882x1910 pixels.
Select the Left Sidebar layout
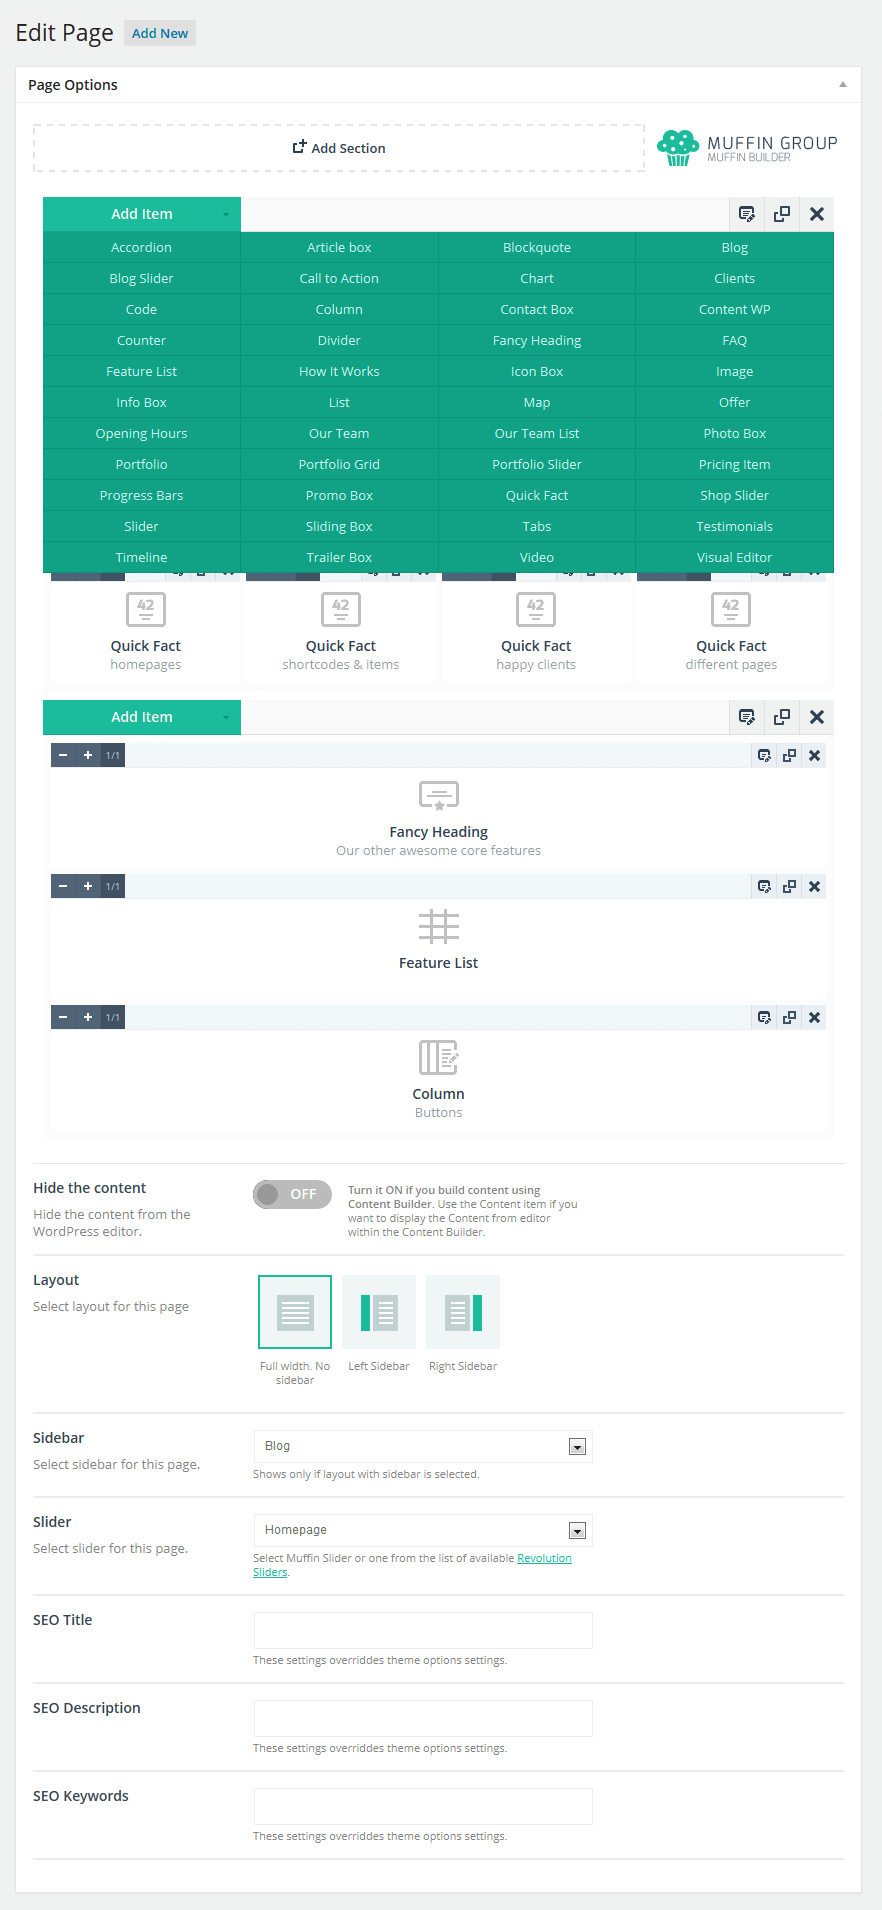(379, 1312)
